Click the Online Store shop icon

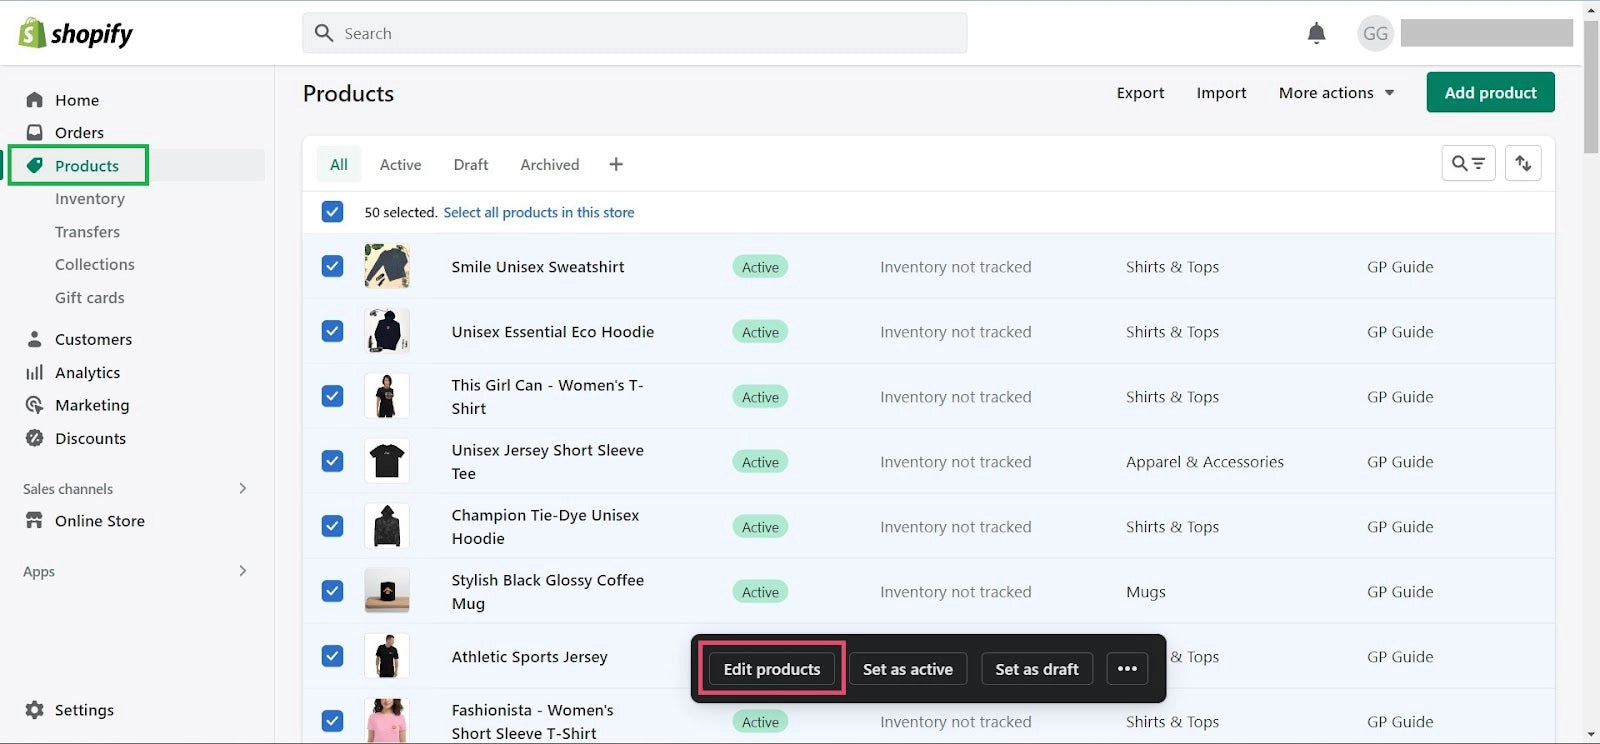[x=35, y=521]
